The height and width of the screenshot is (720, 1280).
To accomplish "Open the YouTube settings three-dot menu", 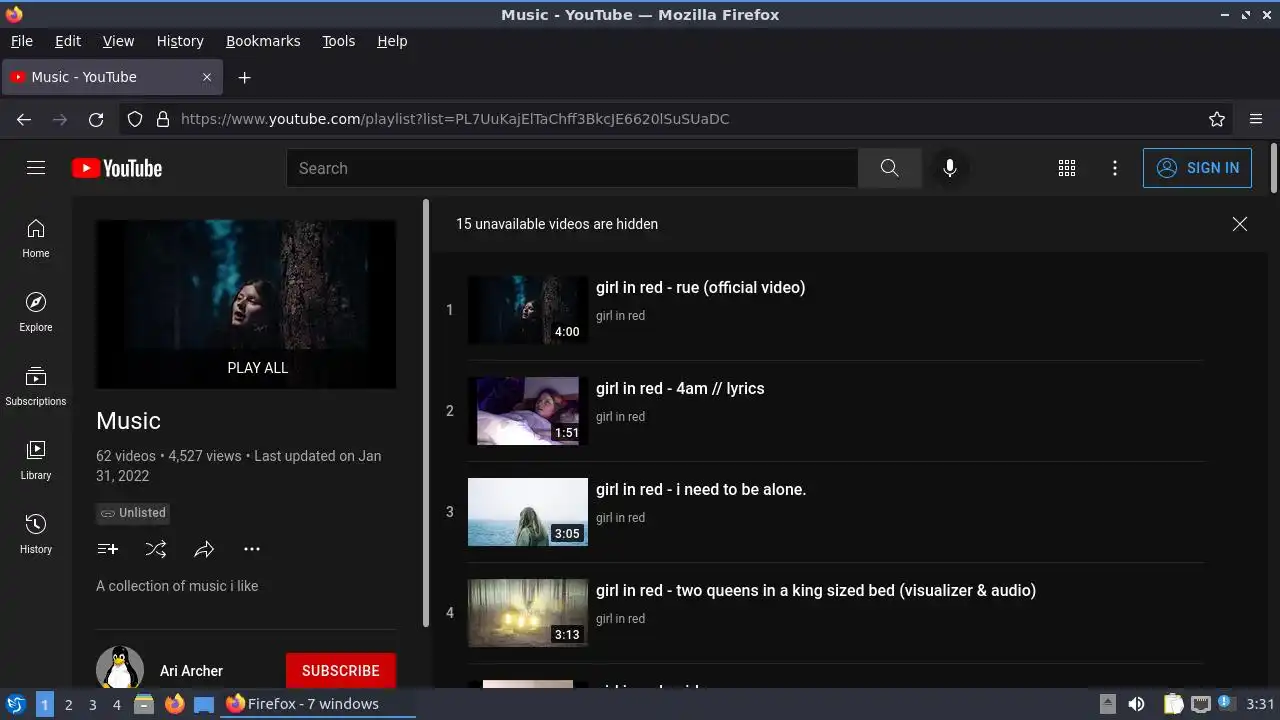I will click(x=1115, y=168).
